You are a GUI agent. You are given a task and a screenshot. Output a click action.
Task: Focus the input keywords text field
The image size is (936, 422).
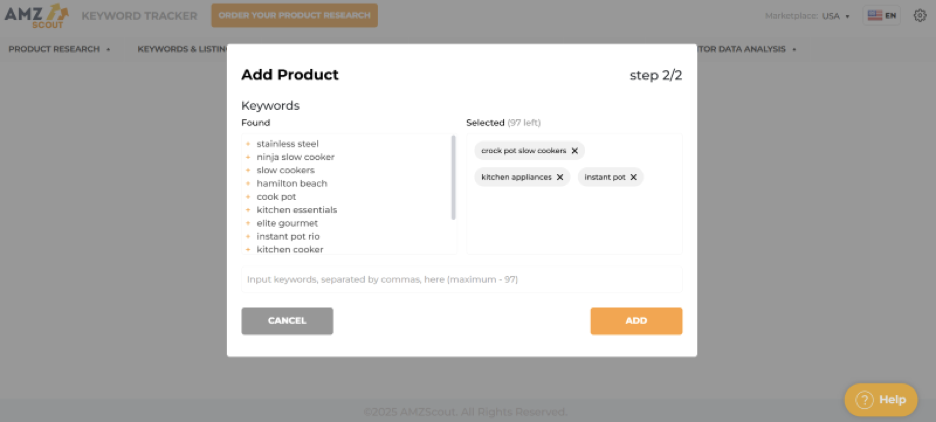[x=462, y=280]
